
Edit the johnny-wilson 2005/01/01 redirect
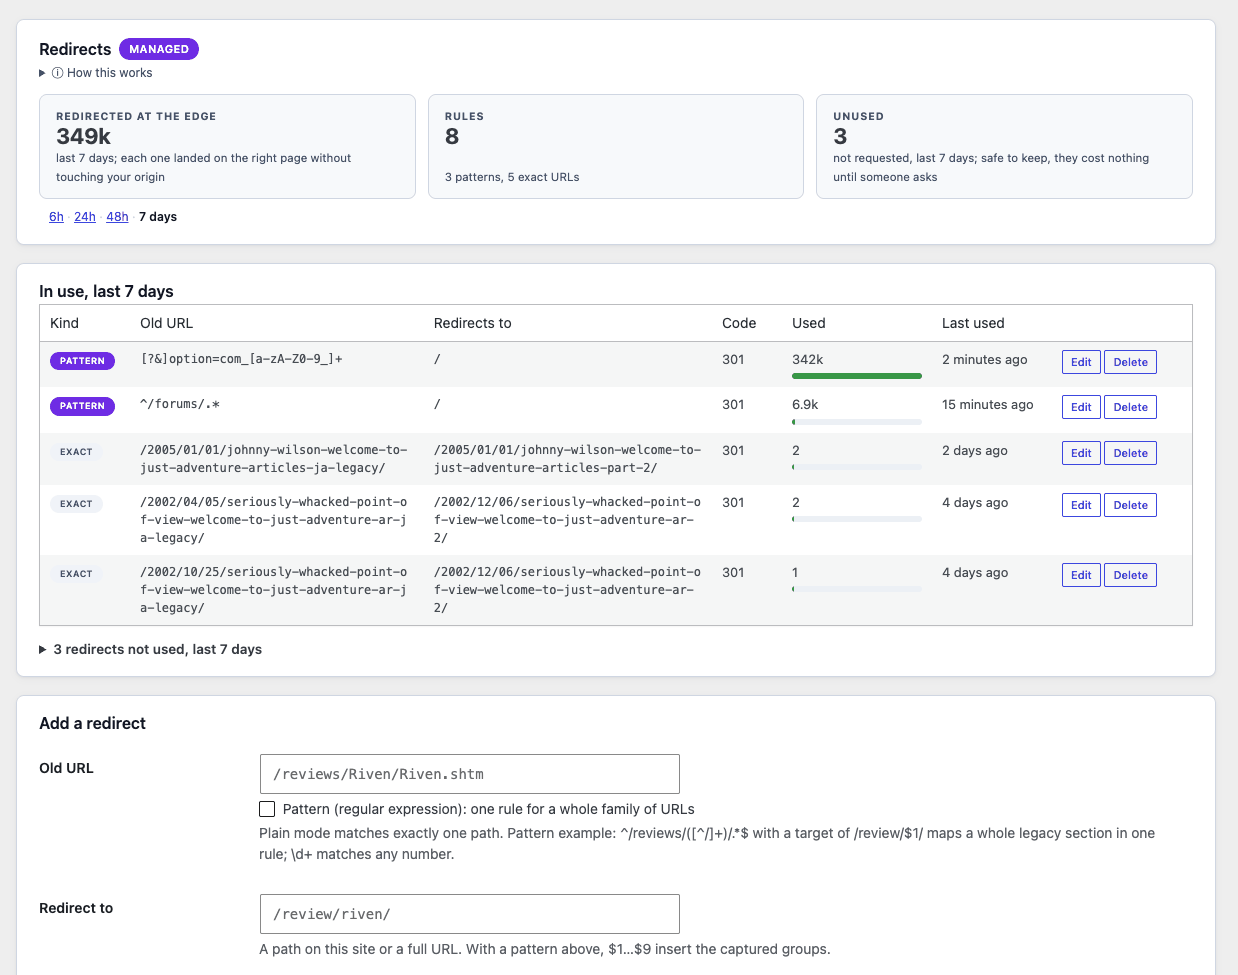click(x=1081, y=453)
